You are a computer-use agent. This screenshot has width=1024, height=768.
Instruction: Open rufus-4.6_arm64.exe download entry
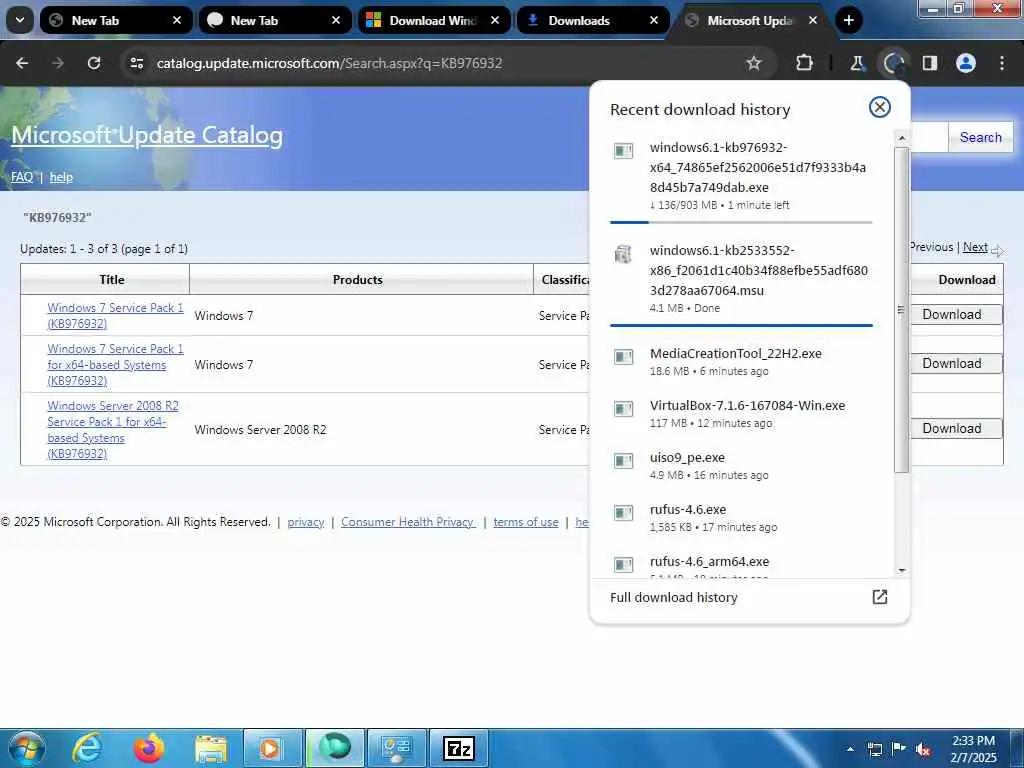point(741,564)
